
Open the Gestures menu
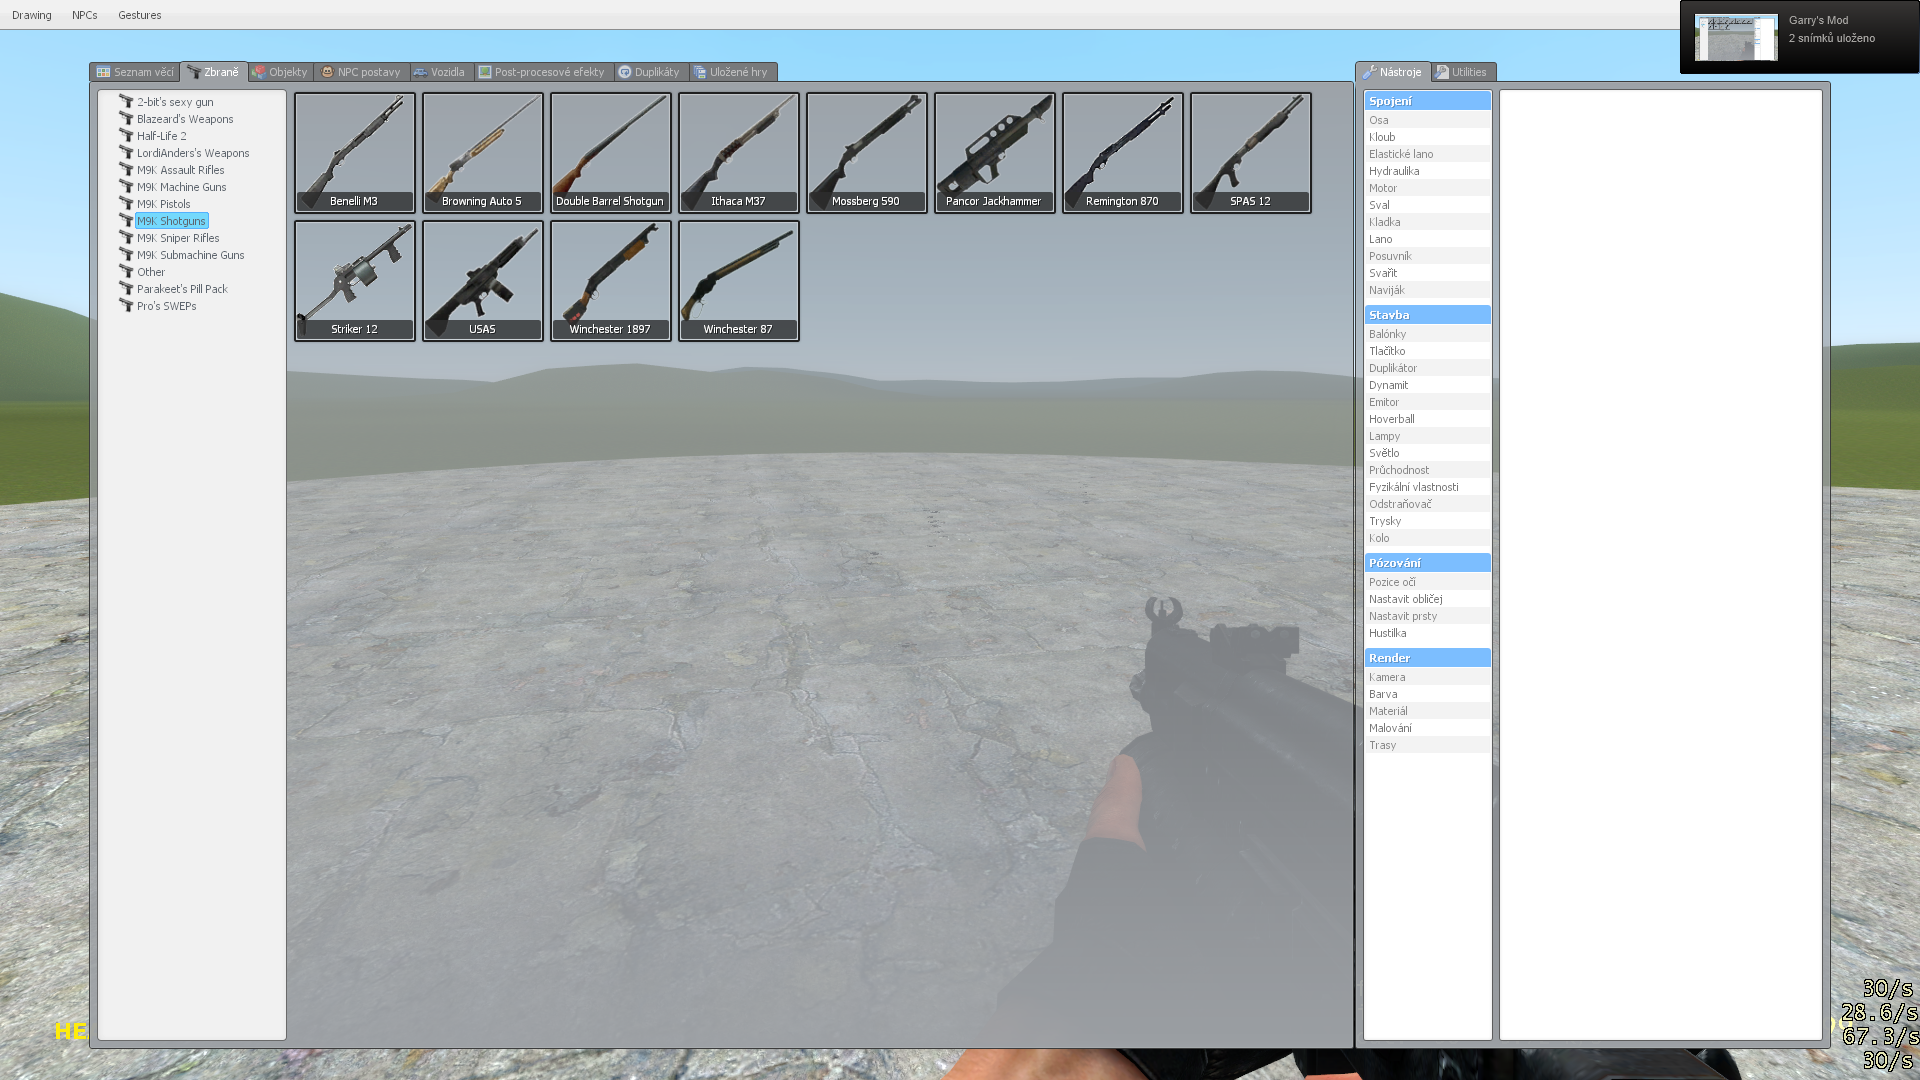click(x=140, y=15)
